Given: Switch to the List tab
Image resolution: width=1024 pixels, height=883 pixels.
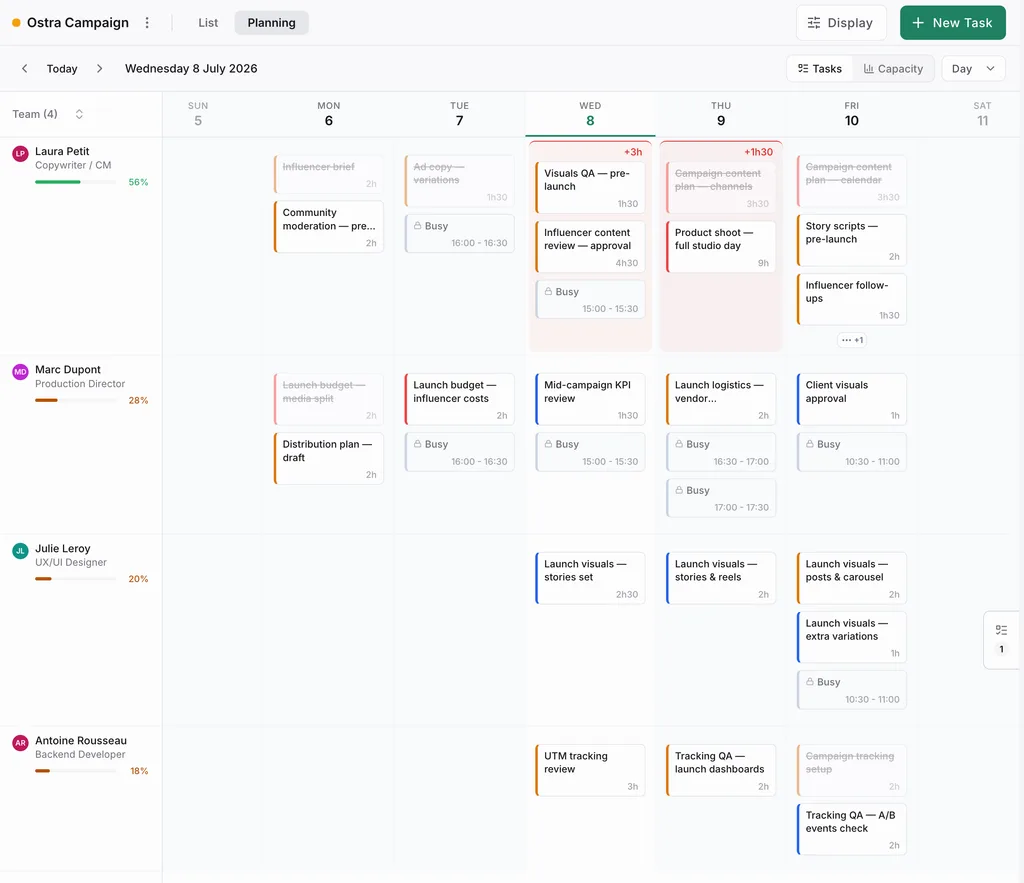Looking at the screenshot, I should point(208,23).
